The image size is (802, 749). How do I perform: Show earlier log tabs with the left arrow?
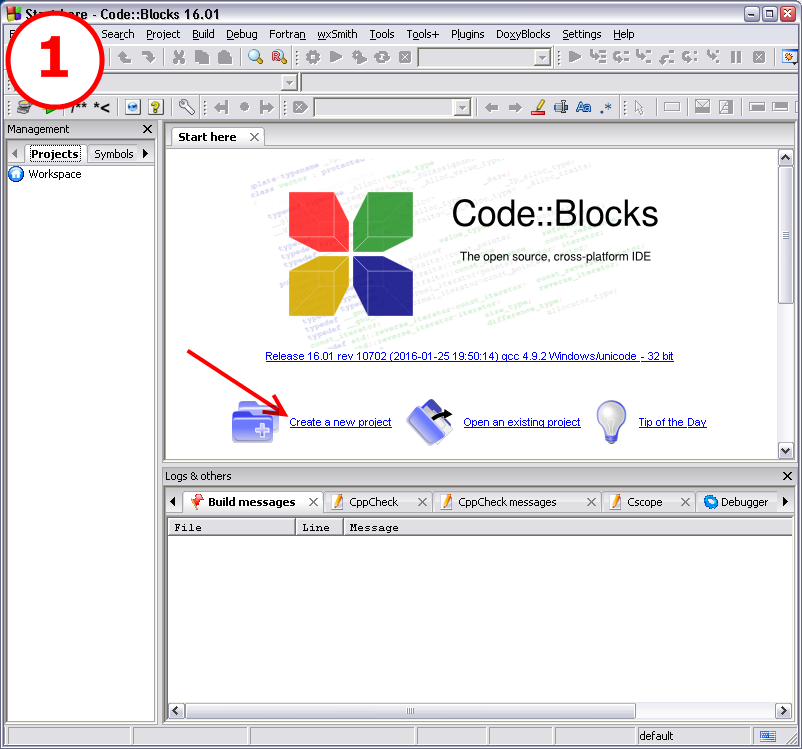(x=173, y=502)
